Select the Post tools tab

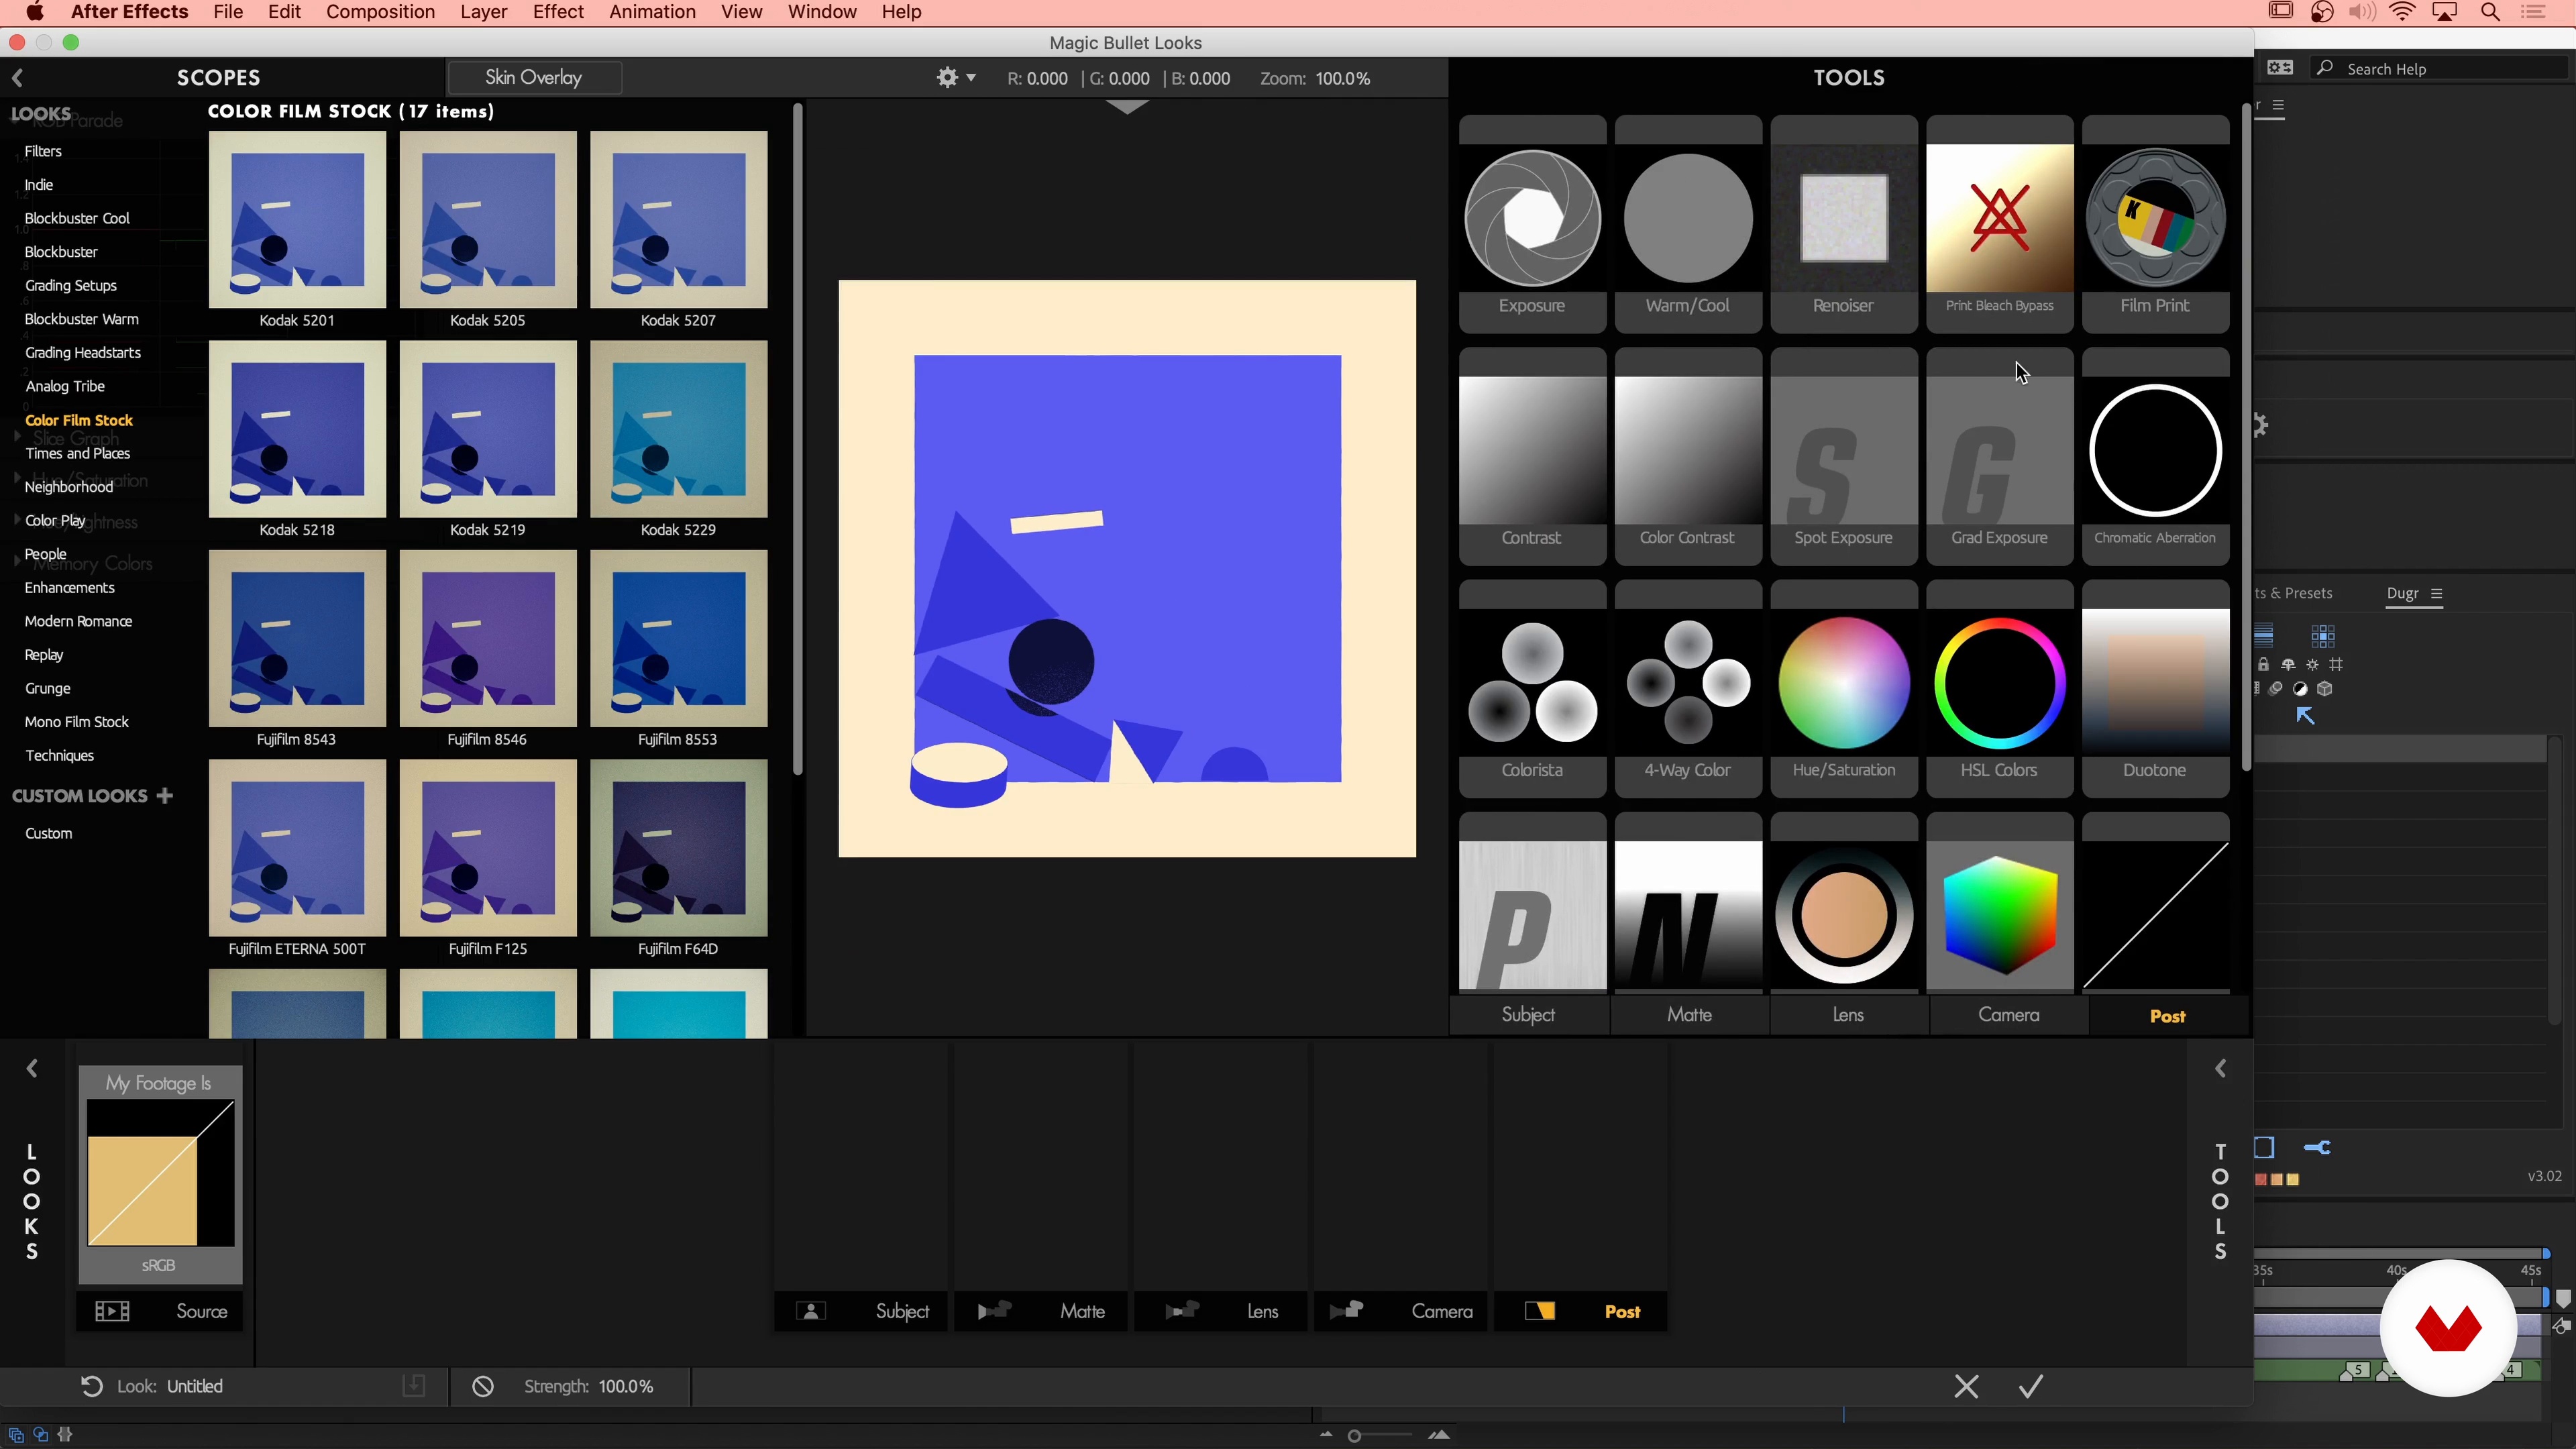[2168, 1016]
